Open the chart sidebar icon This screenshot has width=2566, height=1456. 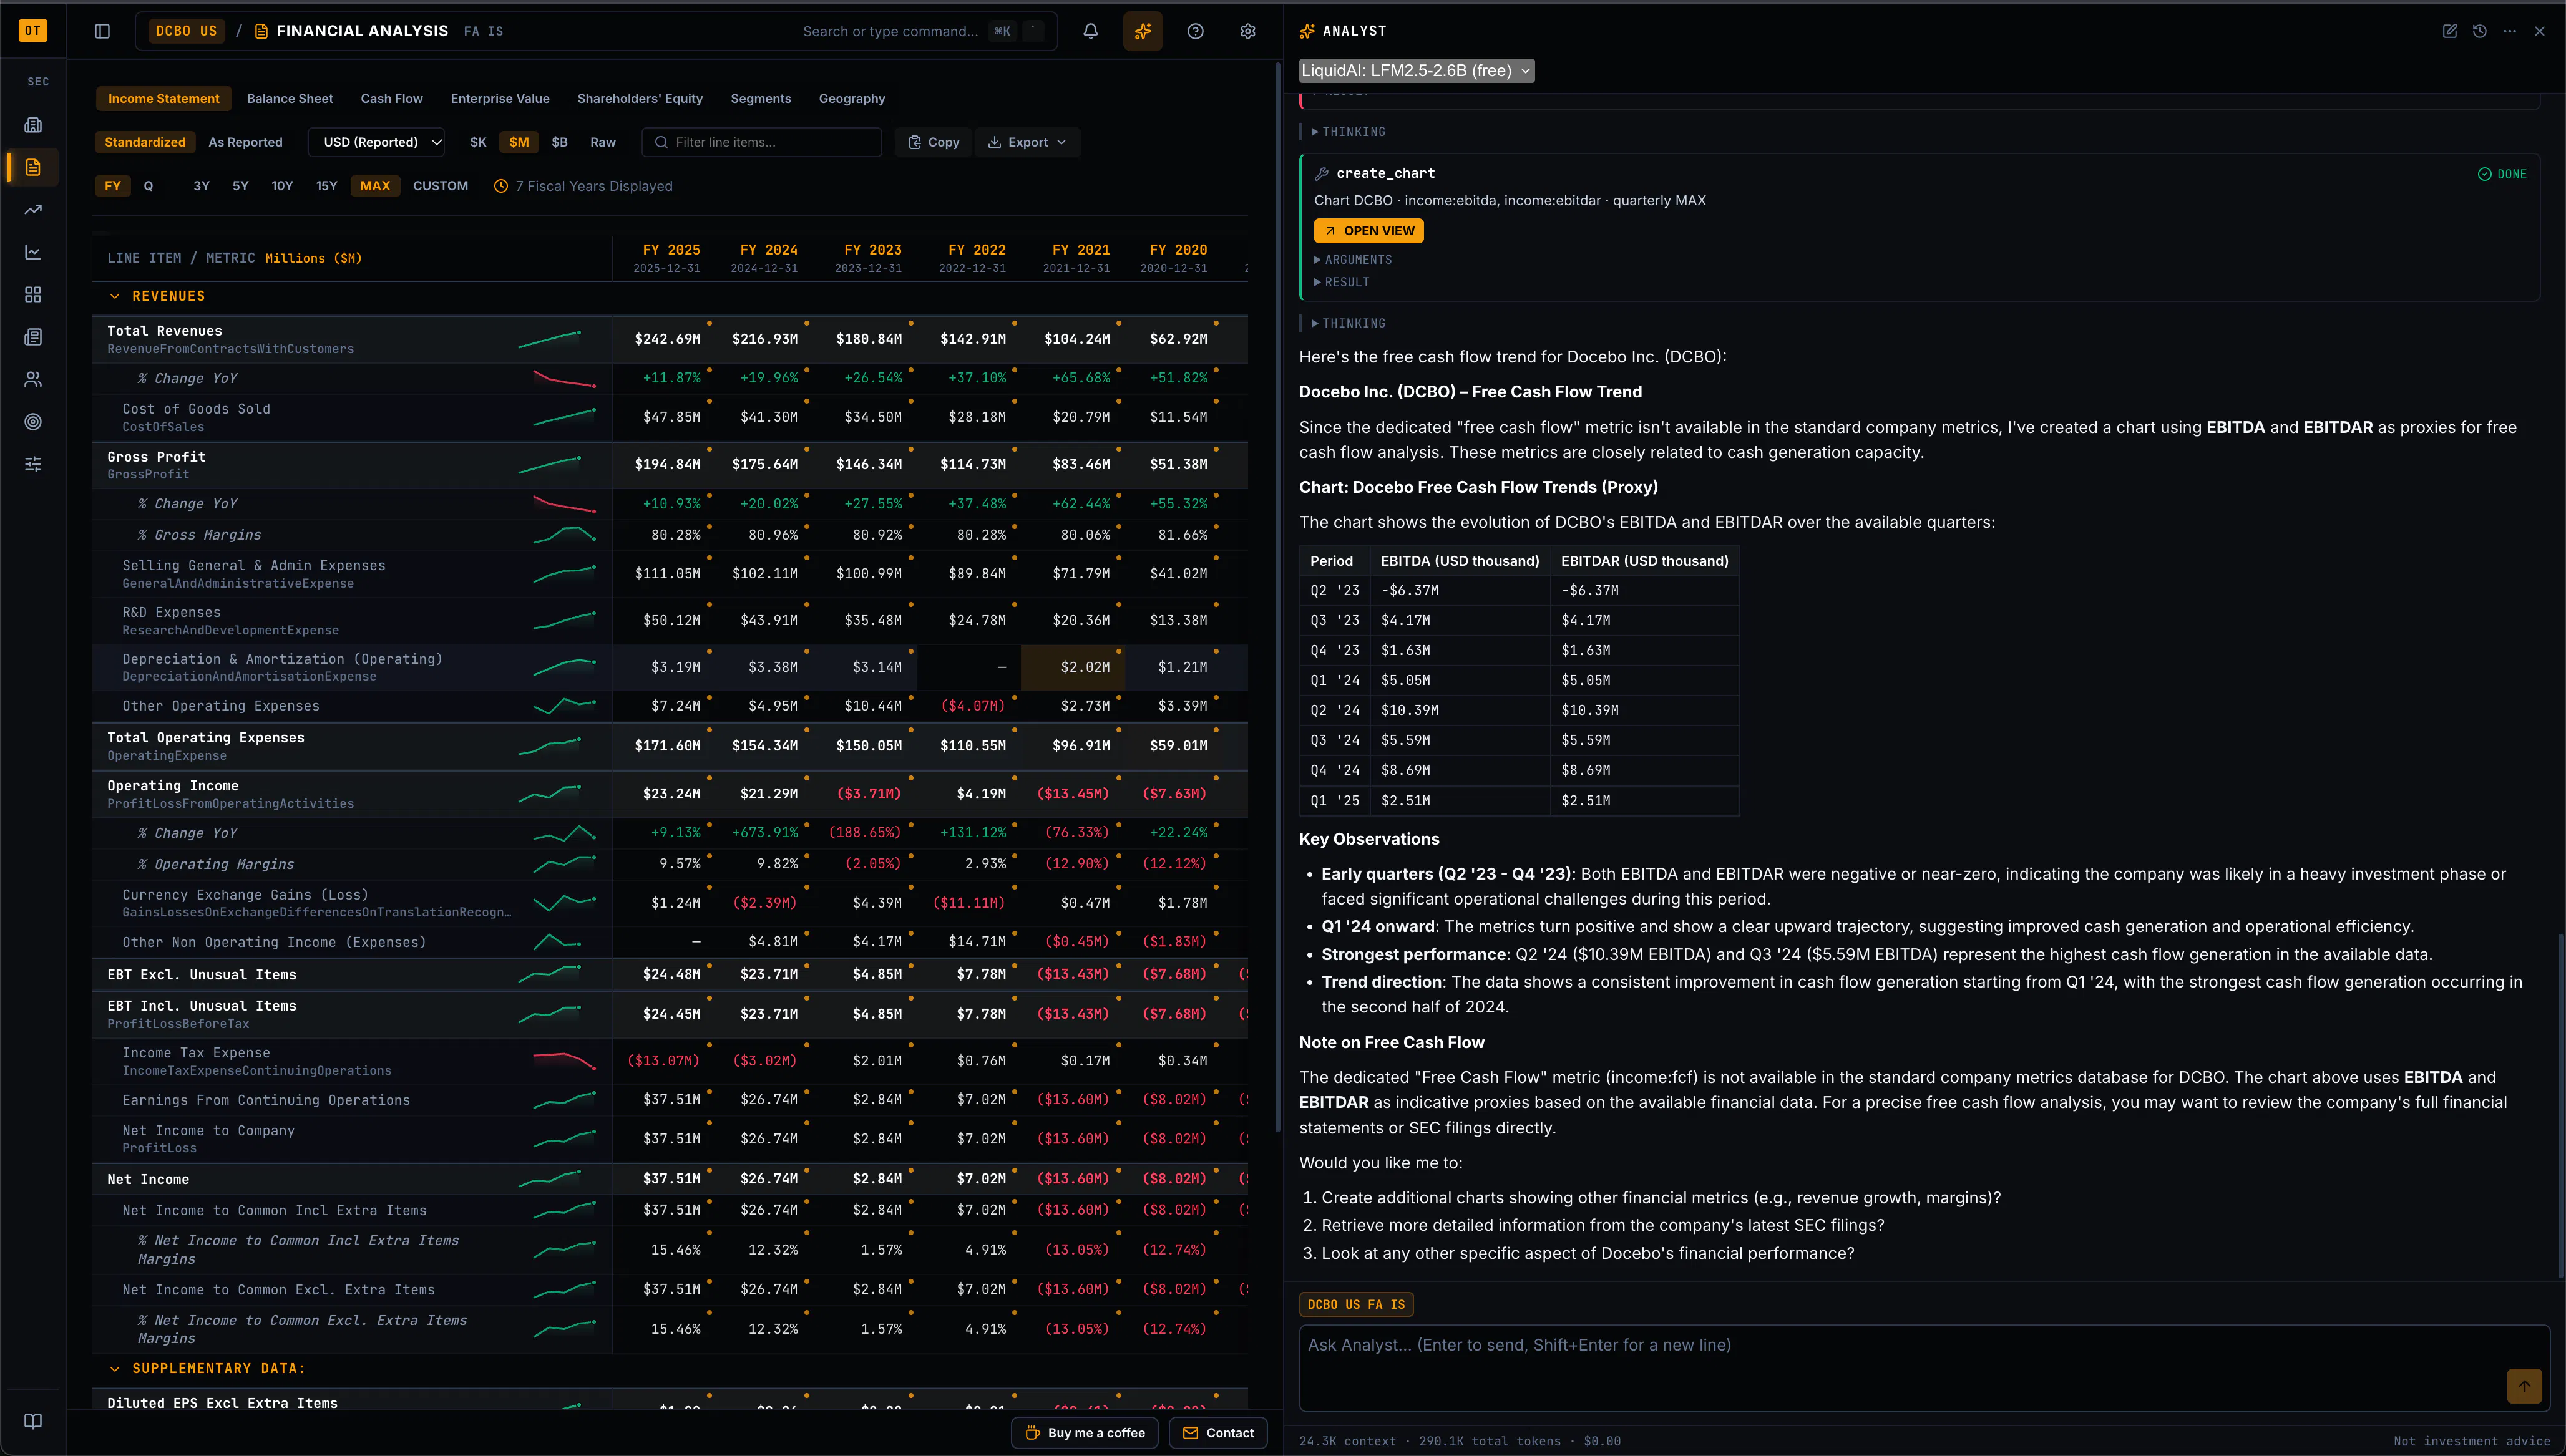tap(33, 252)
